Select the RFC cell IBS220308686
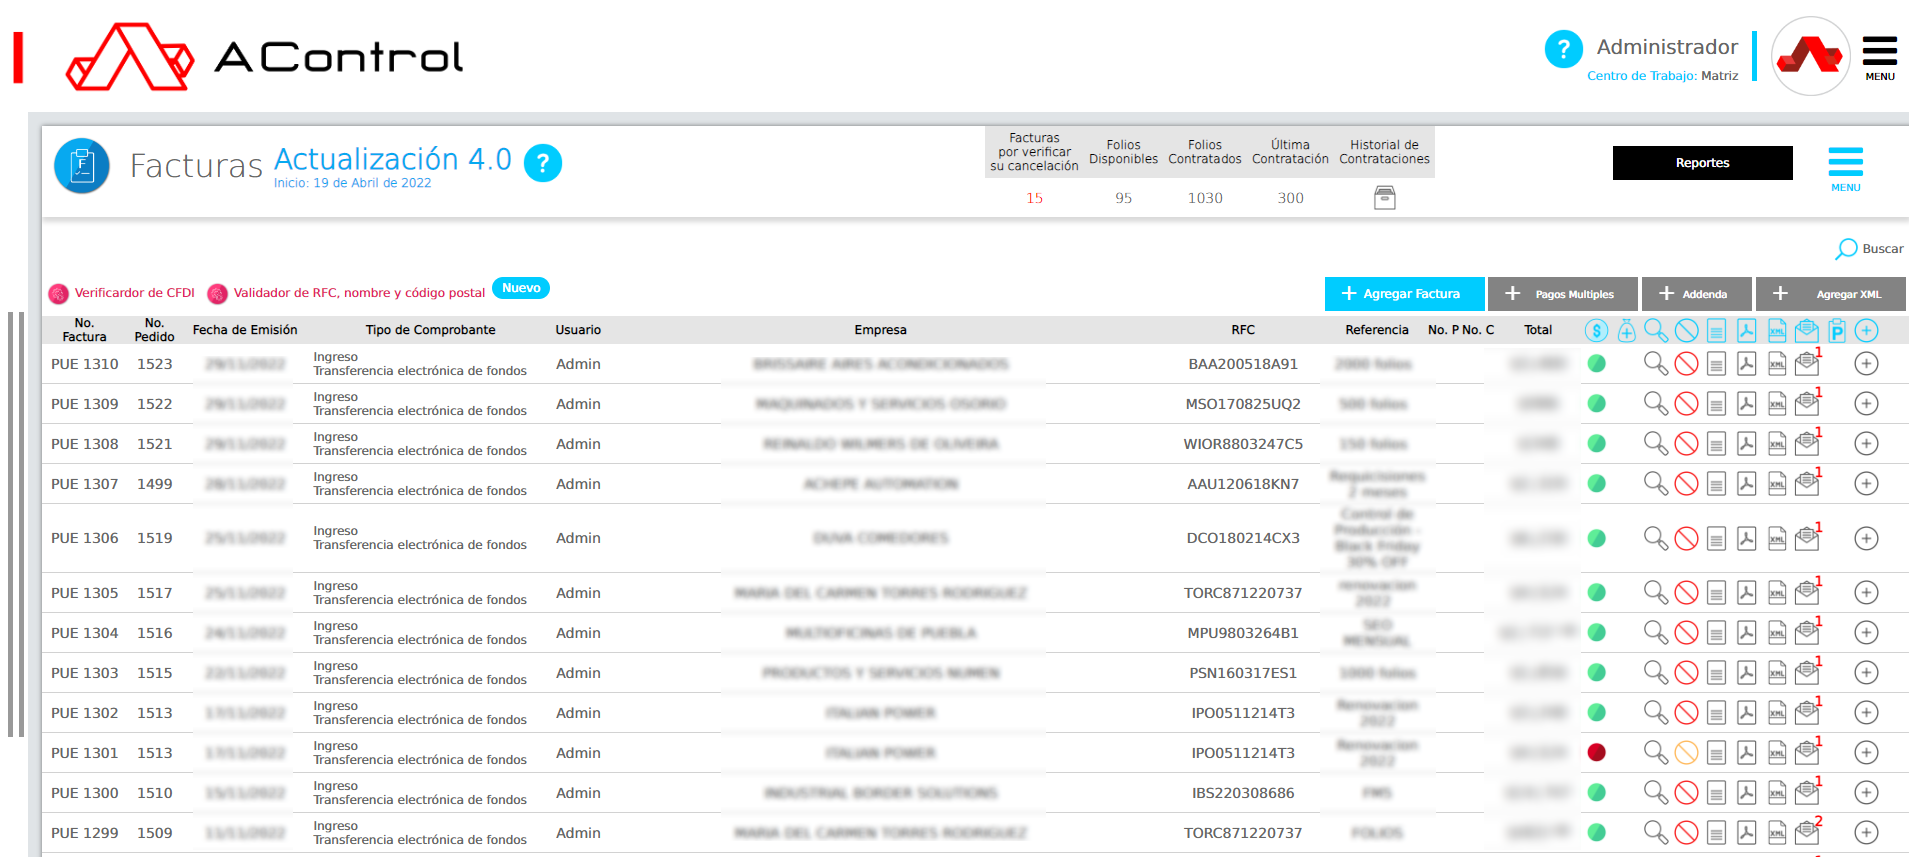Image resolution: width=1909 pixels, height=857 pixels. click(x=1243, y=793)
